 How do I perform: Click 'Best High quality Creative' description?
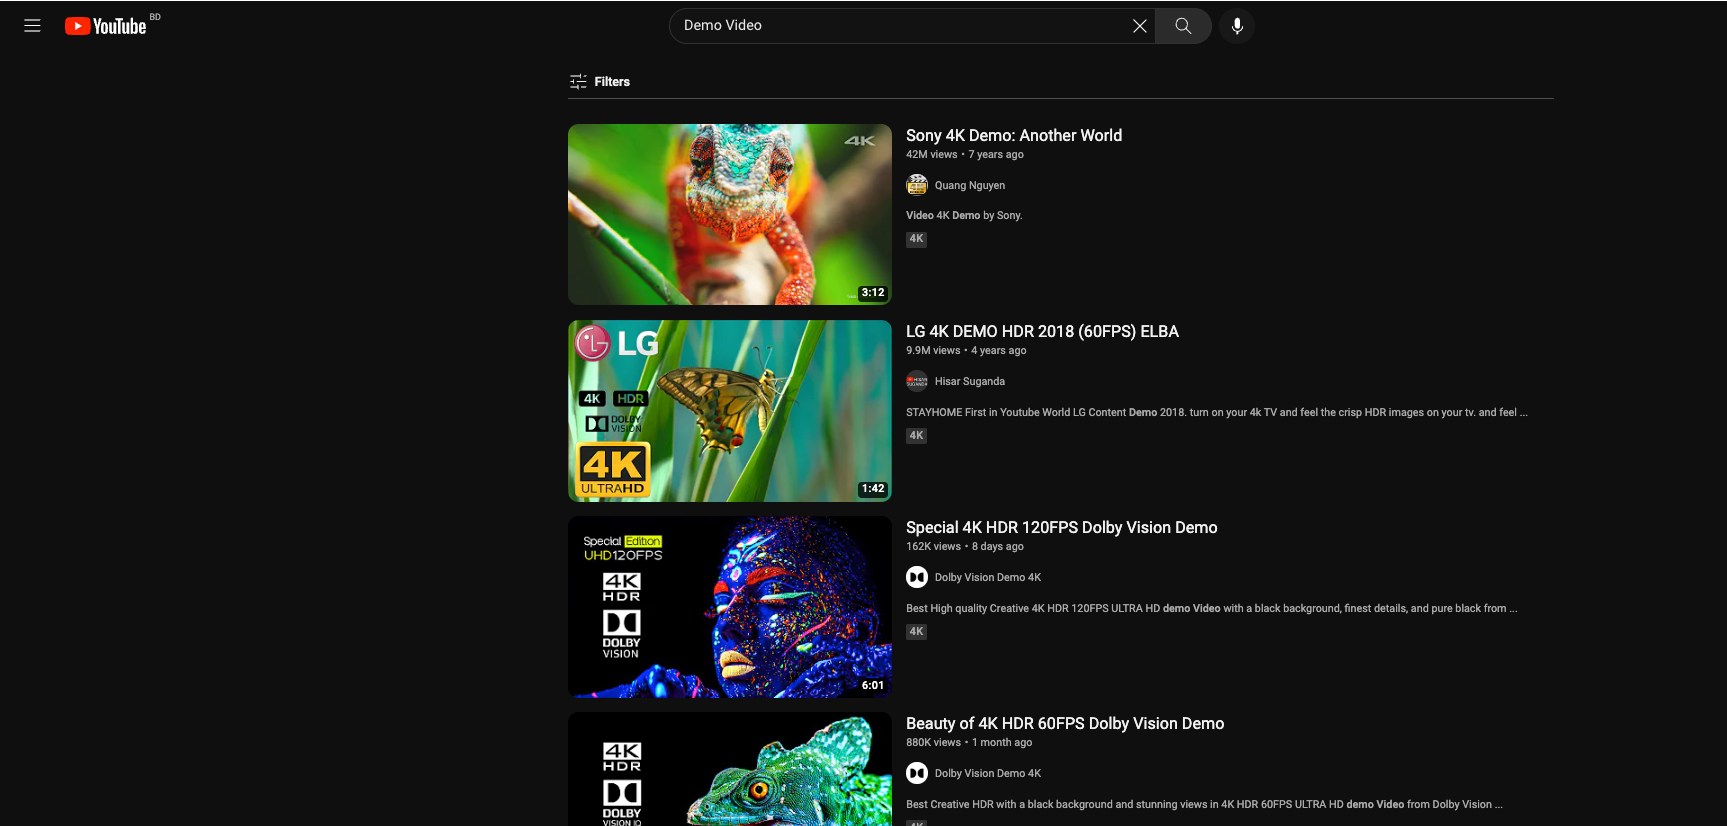click(x=1212, y=608)
